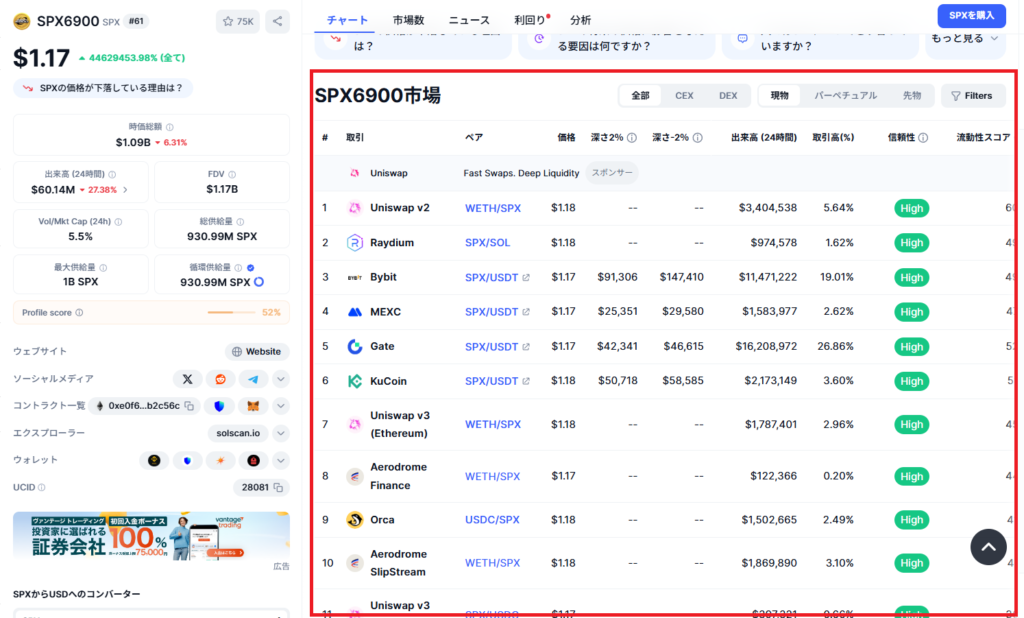Click the Orca exchange logo
1024x618 pixels.
click(x=355, y=520)
